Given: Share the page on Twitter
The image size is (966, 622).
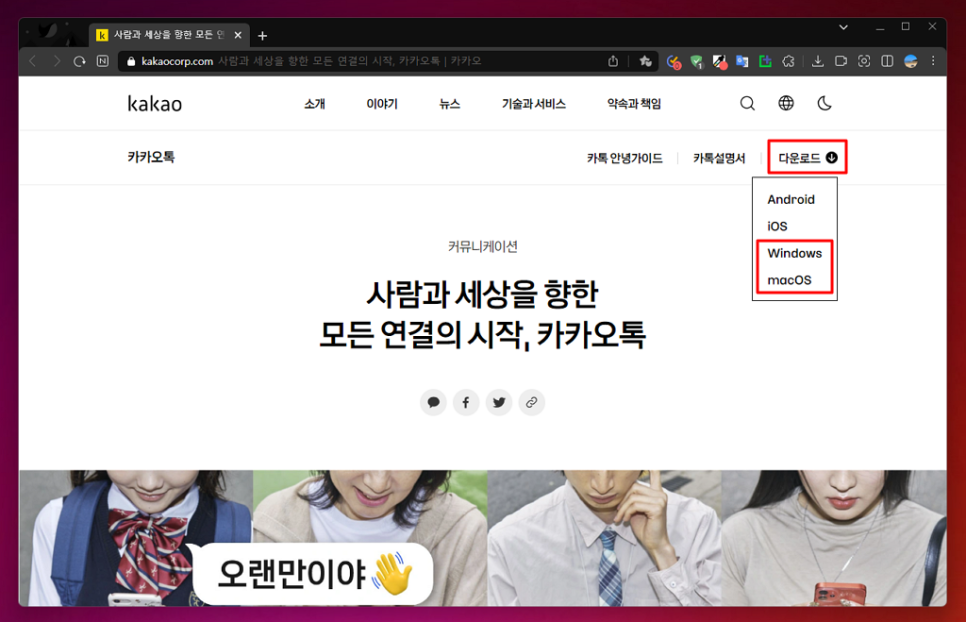Looking at the screenshot, I should coord(499,402).
